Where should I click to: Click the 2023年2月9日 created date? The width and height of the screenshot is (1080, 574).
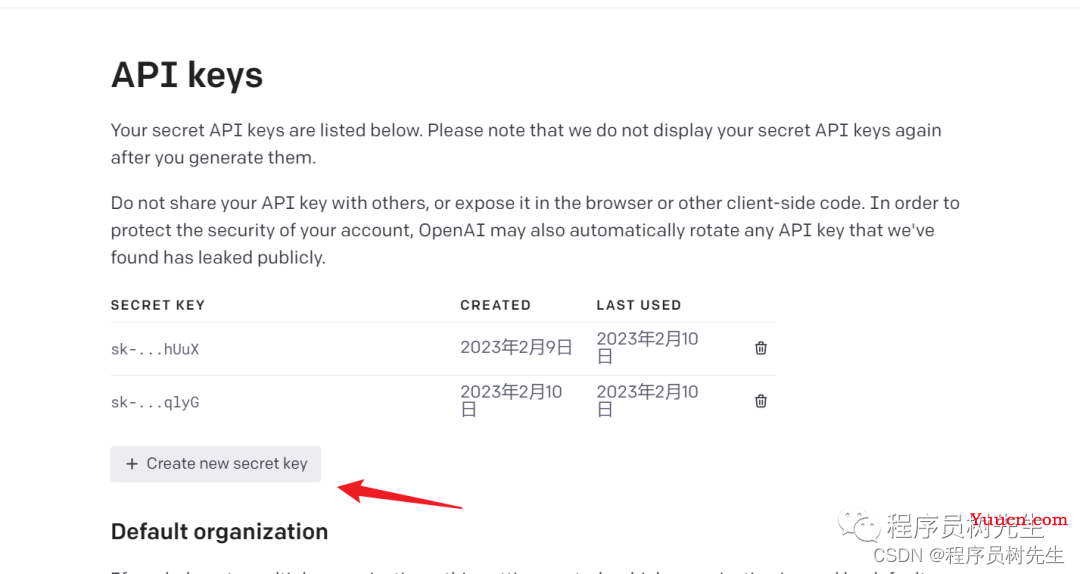coord(517,347)
